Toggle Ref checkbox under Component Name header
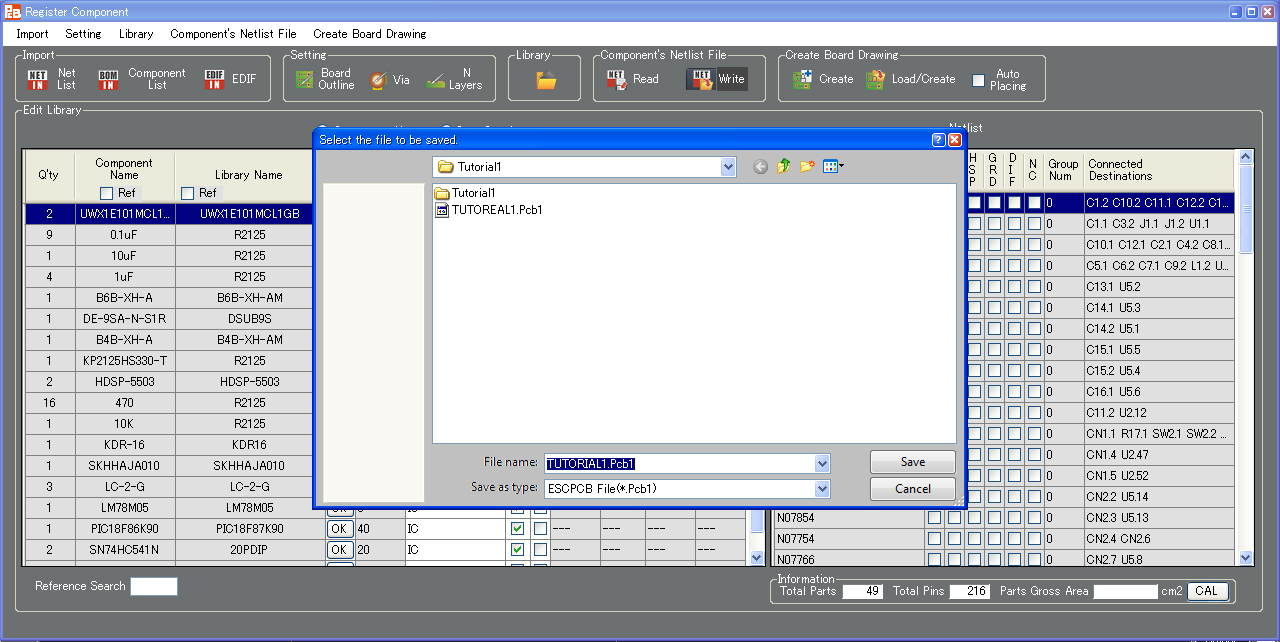This screenshot has width=1280, height=642. click(106, 193)
